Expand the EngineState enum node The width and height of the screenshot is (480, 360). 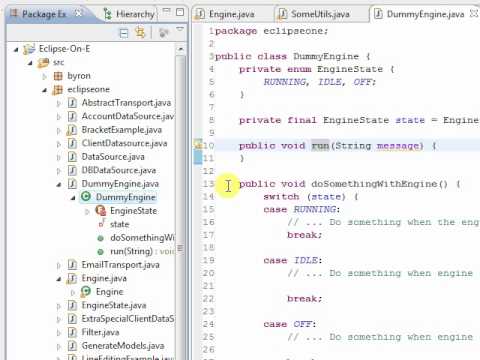[88, 211]
